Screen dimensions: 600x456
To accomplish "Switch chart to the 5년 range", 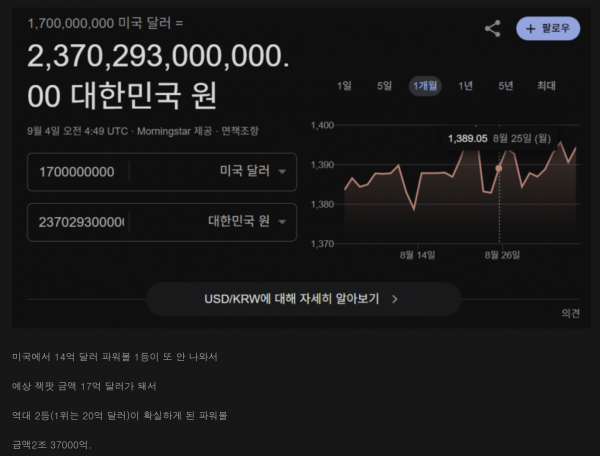I will [505, 86].
